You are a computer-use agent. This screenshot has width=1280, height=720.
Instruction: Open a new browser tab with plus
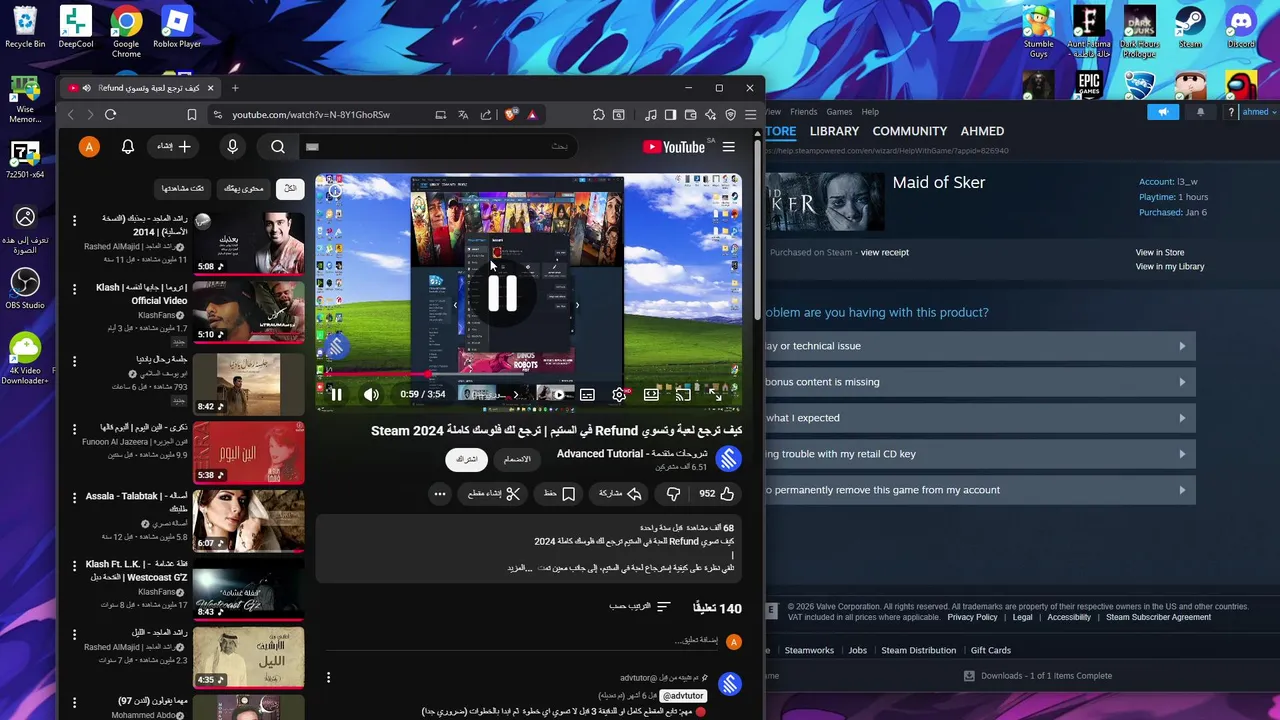235,88
